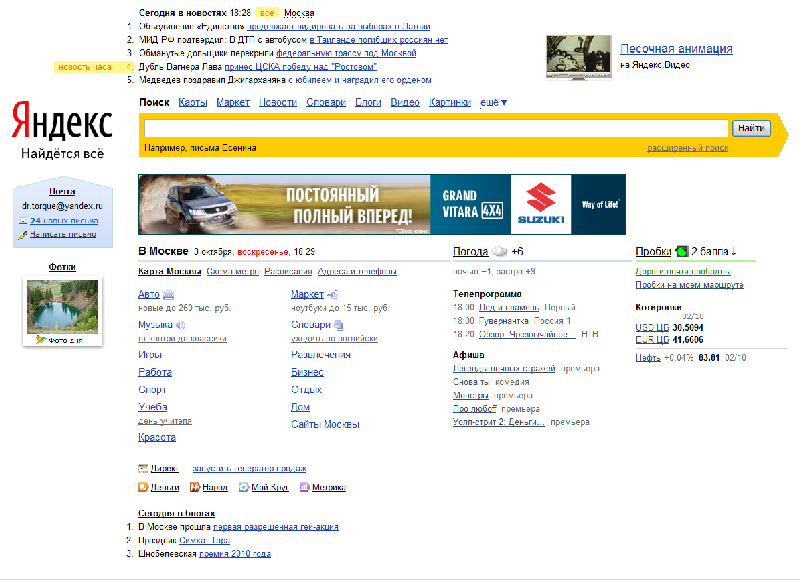This screenshot has height=585, width=800.
Task: Open the Сайты Москвы link
Action: pyautogui.click(x=326, y=424)
